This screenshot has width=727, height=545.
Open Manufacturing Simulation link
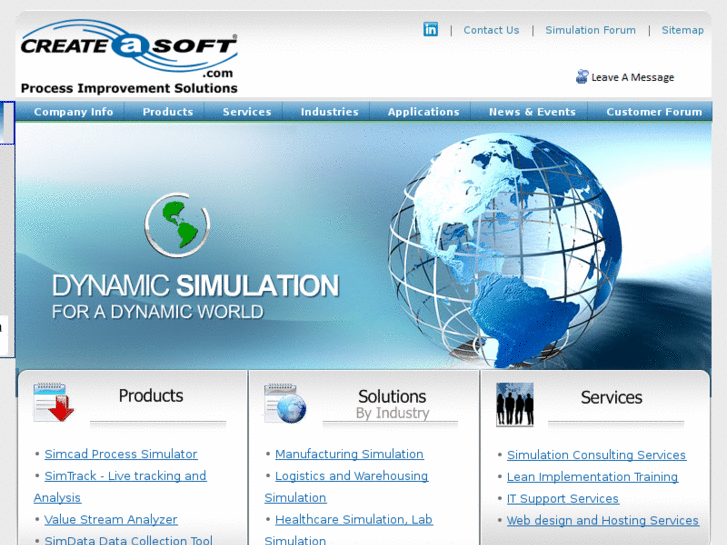coord(349,454)
